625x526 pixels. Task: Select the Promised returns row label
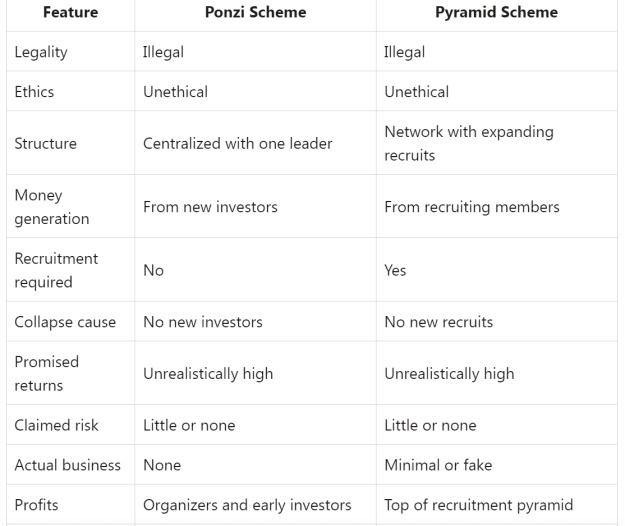(47, 373)
